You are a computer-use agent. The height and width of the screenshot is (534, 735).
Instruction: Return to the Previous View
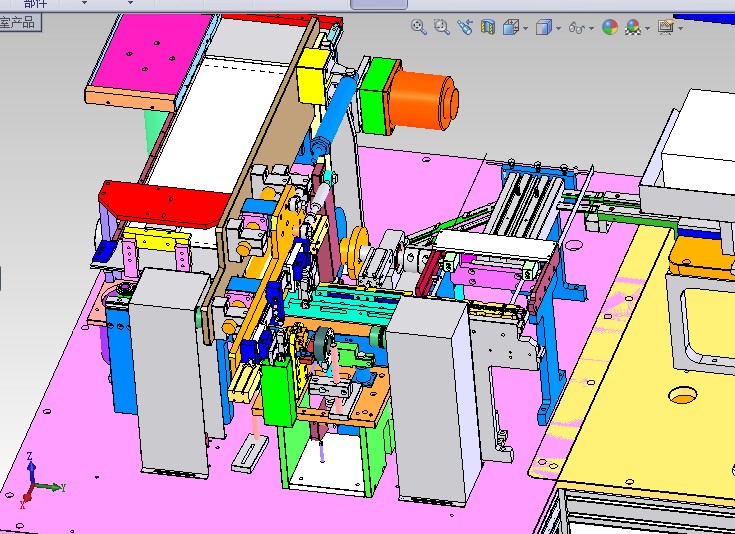pyautogui.click(x=465, y=27)
